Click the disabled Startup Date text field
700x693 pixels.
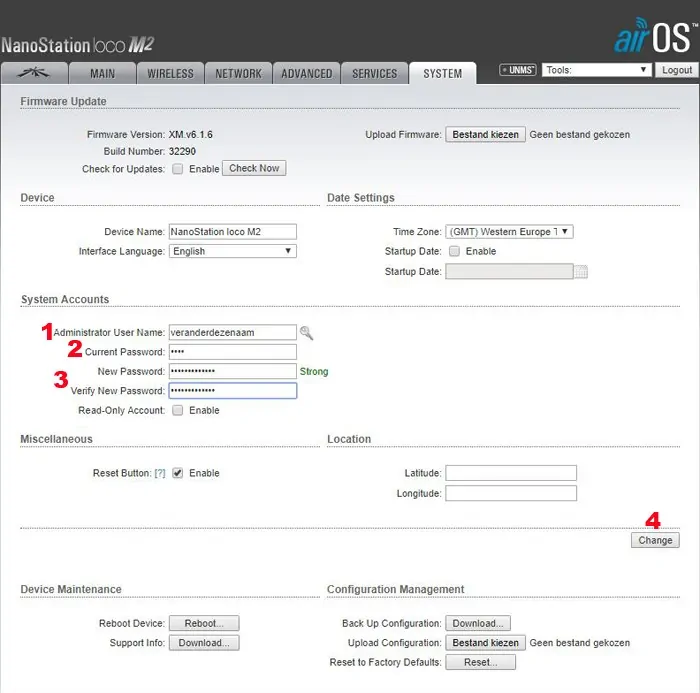(509, 271)
